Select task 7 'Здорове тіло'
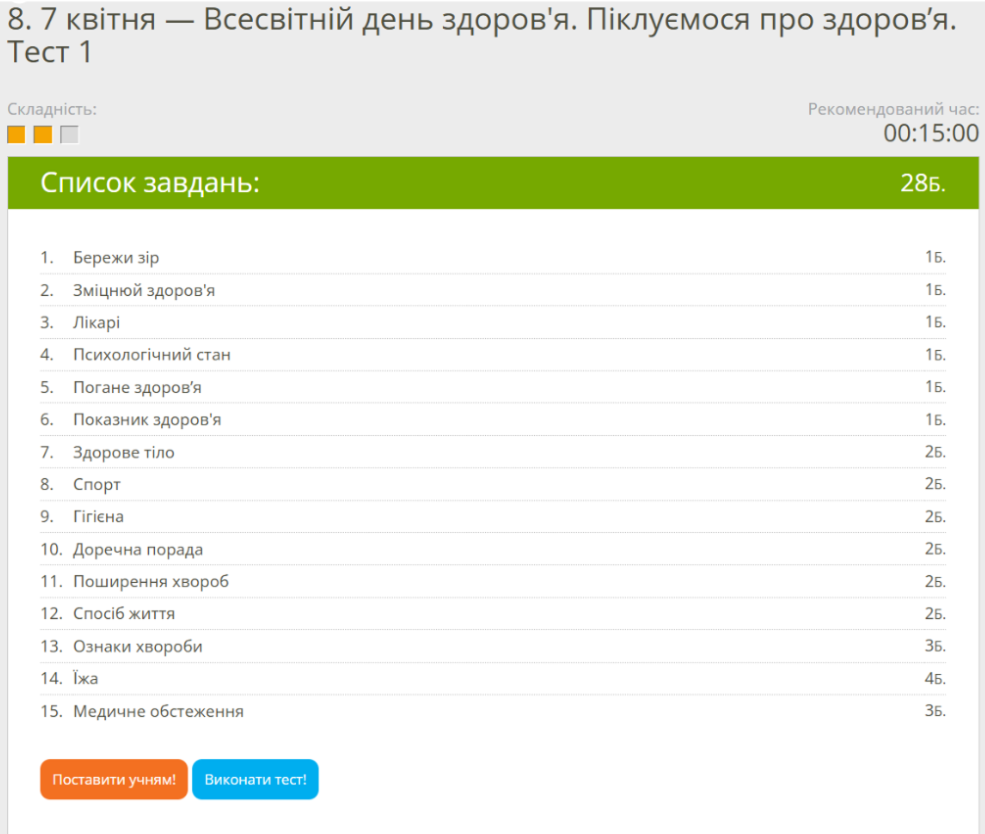Viewport: 985px width, 834px height. pos(123,452)
